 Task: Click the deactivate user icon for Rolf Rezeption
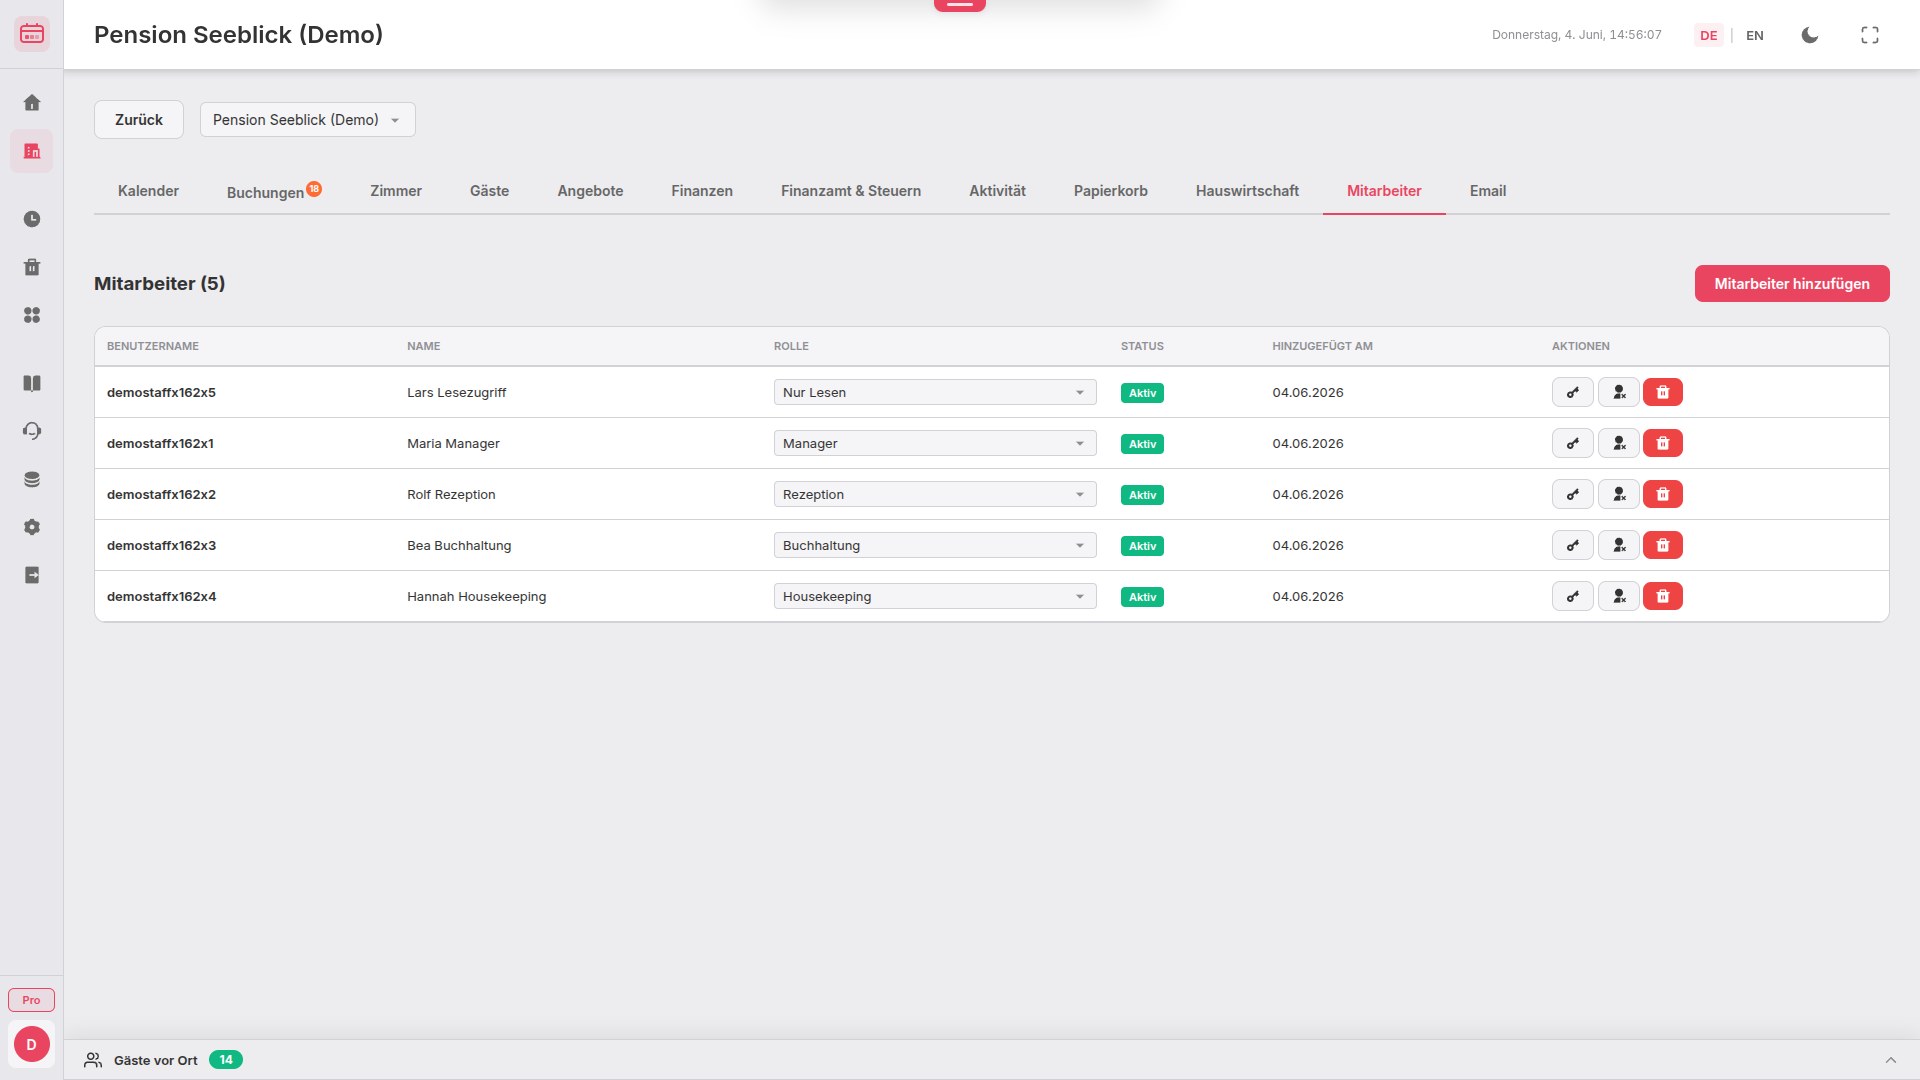tap(1618, 494)
